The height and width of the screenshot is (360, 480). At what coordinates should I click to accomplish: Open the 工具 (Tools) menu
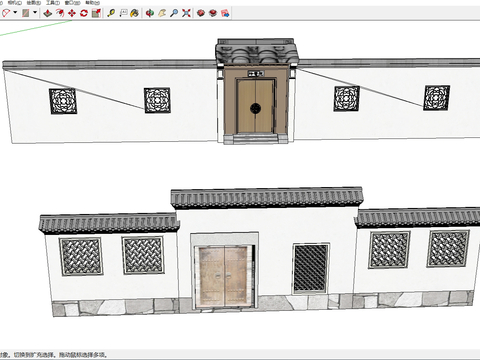tap(53, 2)
